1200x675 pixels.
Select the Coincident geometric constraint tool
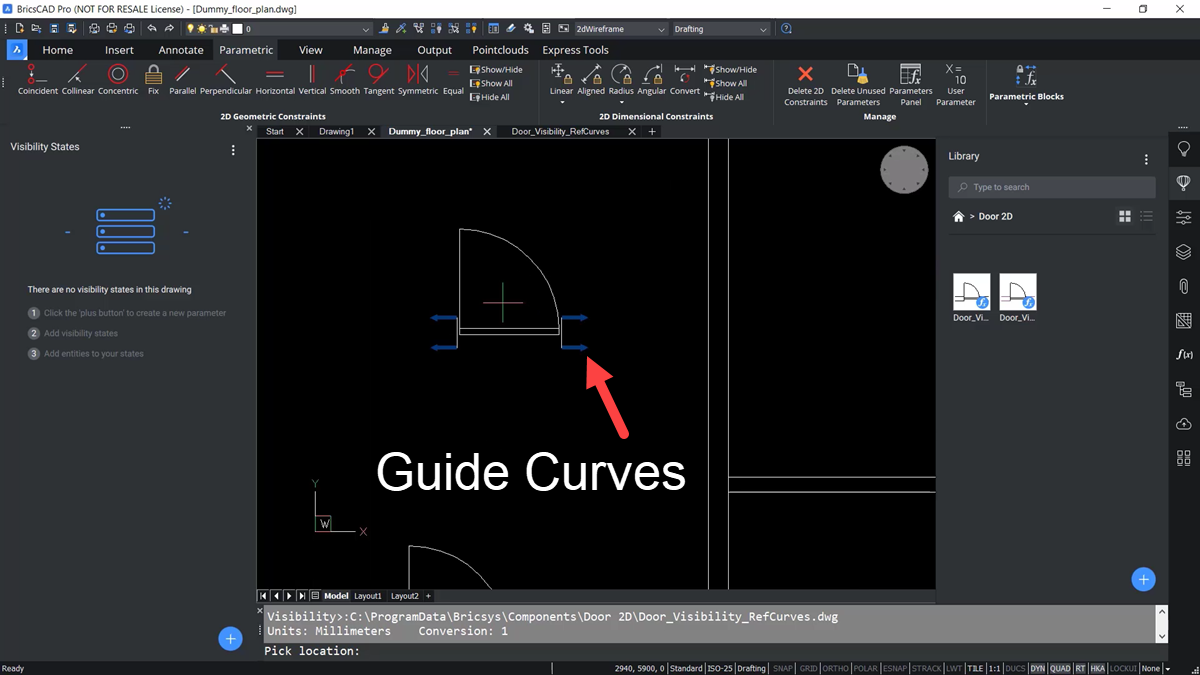[37, 80]
